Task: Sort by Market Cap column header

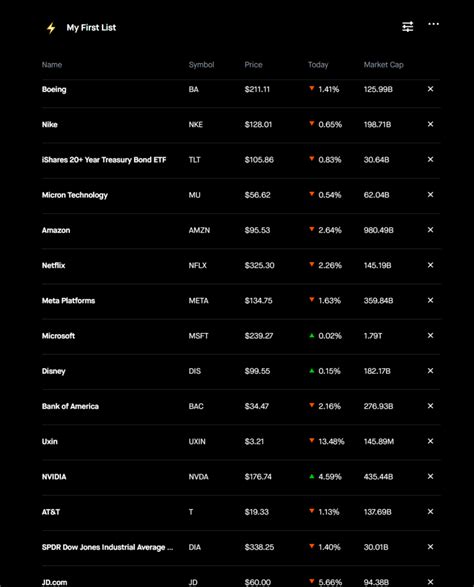Action: click(383, 65)
